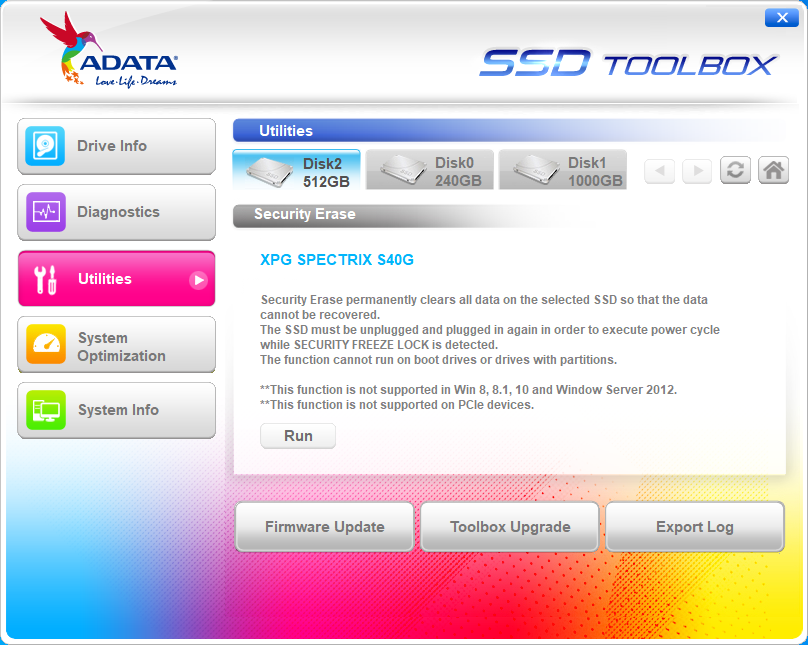Click the Utilities header bar
Screen dimensions: 808x645
click(509, 131)
